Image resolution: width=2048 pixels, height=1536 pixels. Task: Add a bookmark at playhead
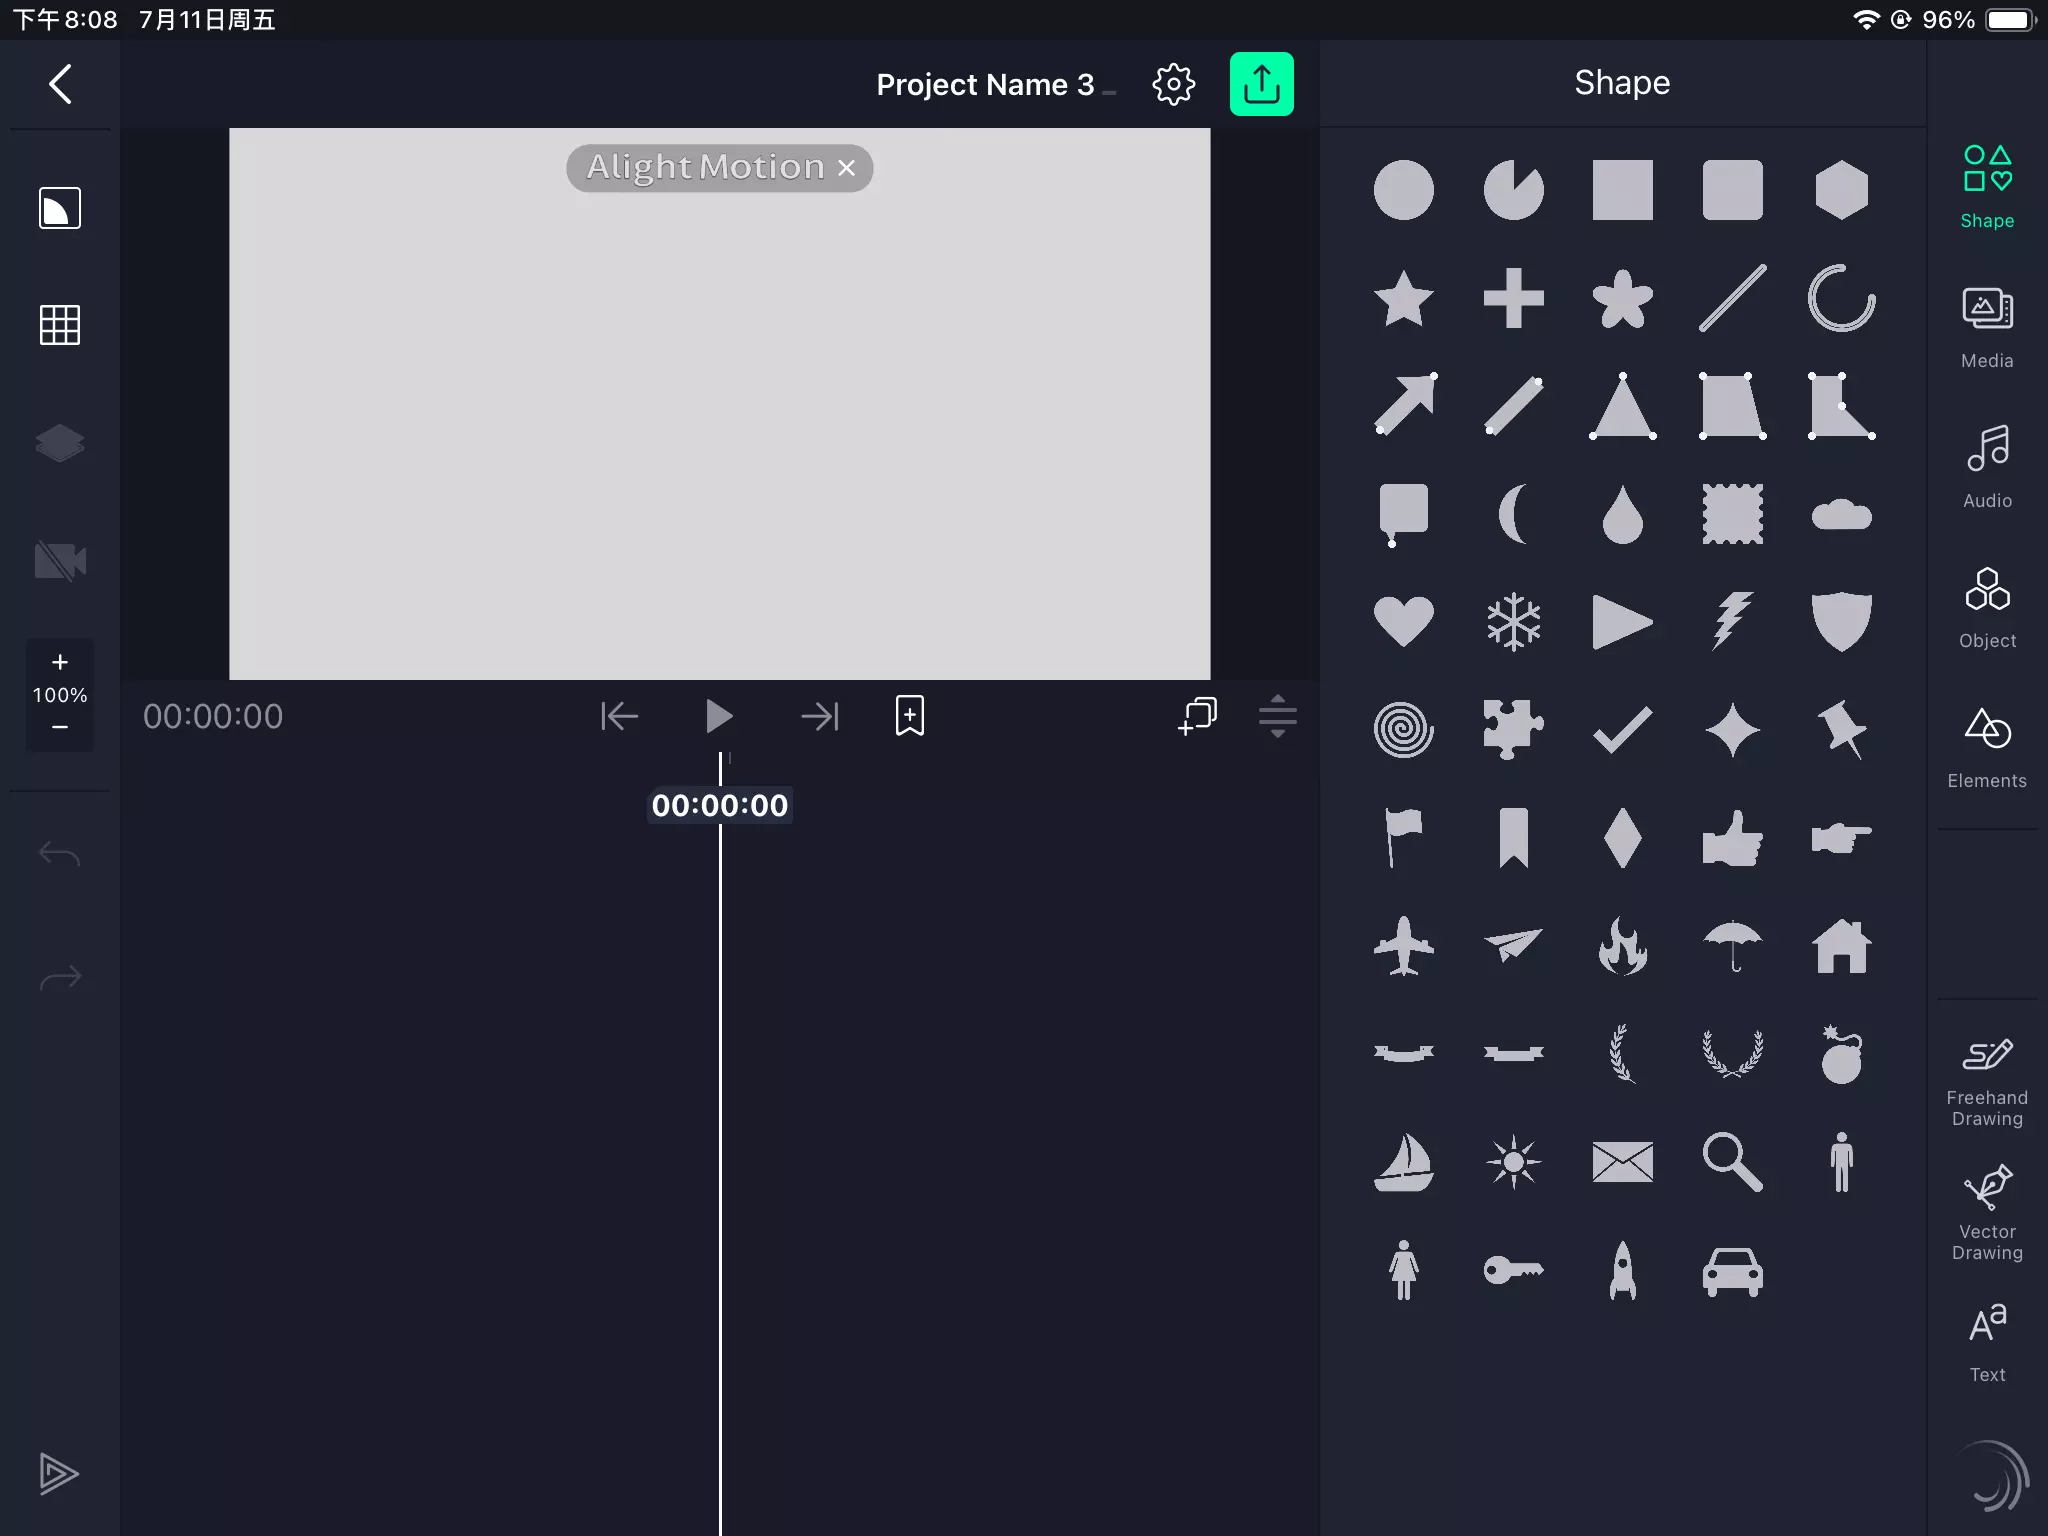pyautogui.click(x=909, y=716)
